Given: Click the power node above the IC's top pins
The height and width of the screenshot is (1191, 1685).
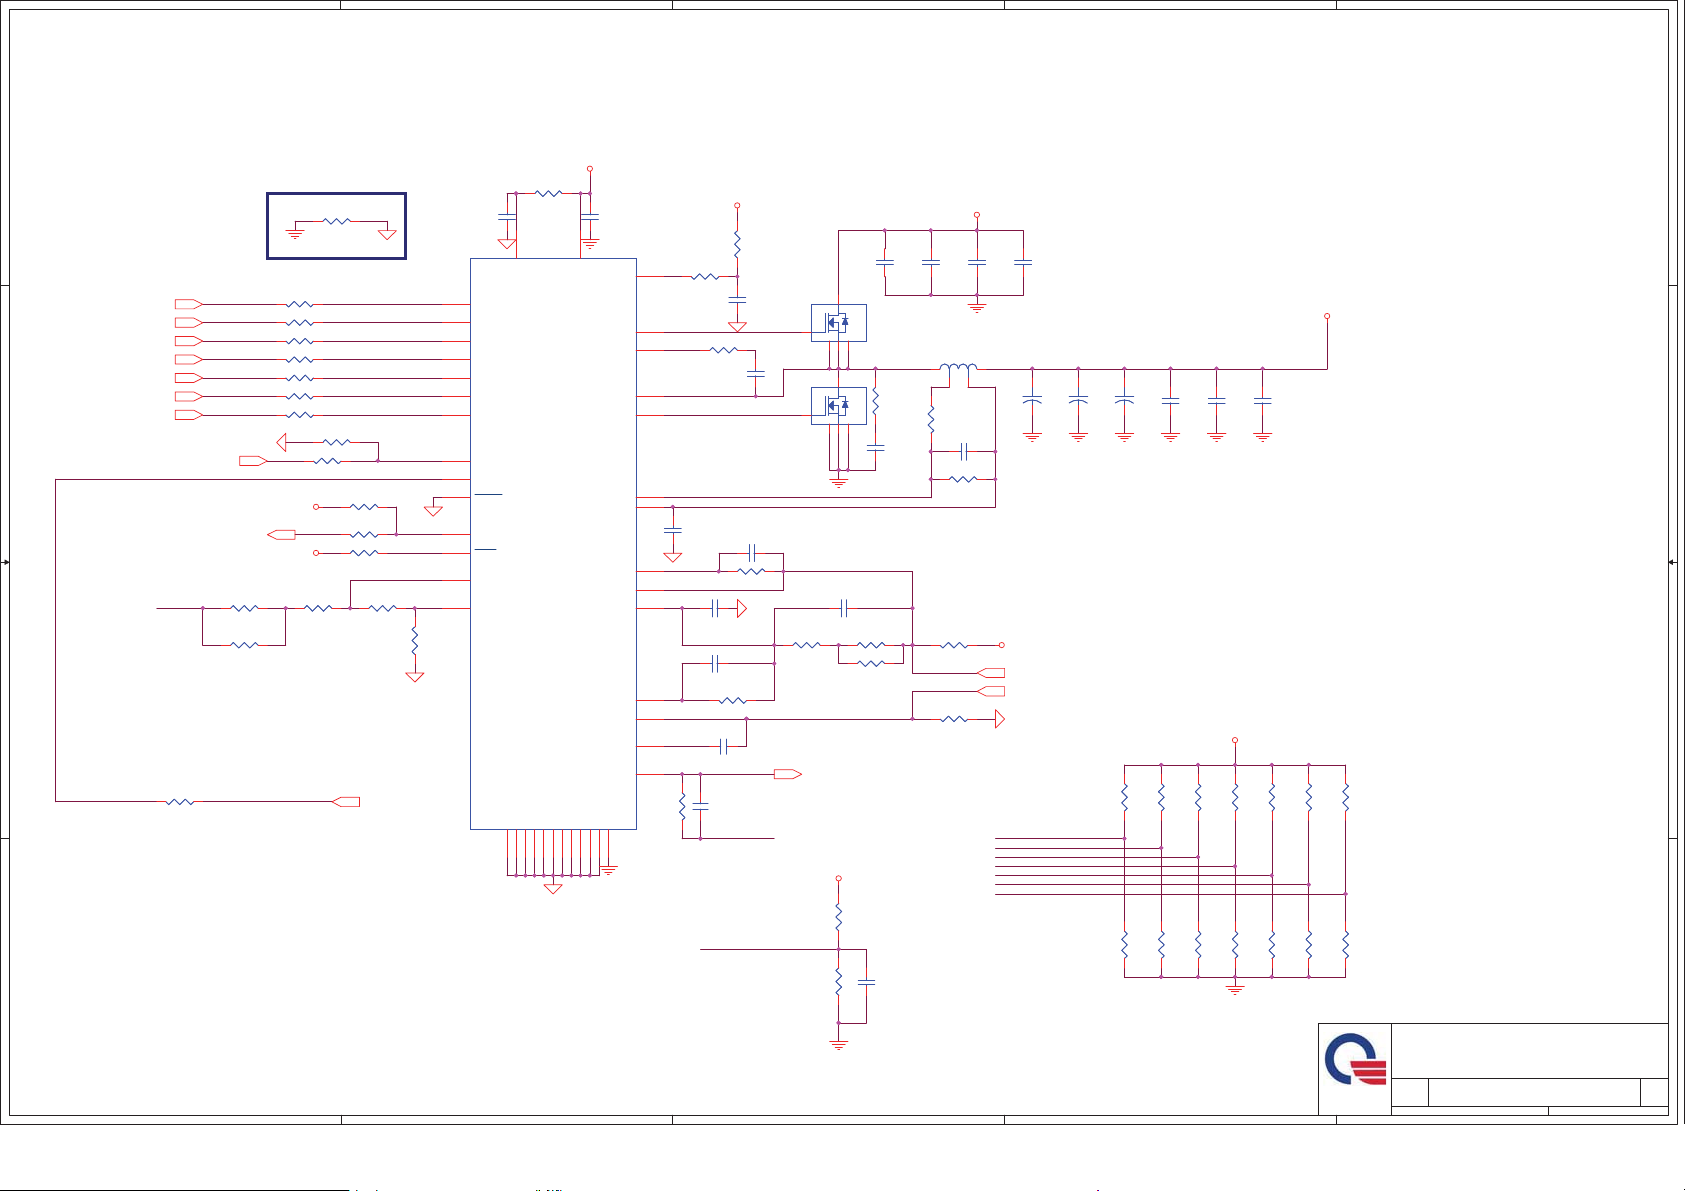Looking at the screenshot, I should [590, 169].
